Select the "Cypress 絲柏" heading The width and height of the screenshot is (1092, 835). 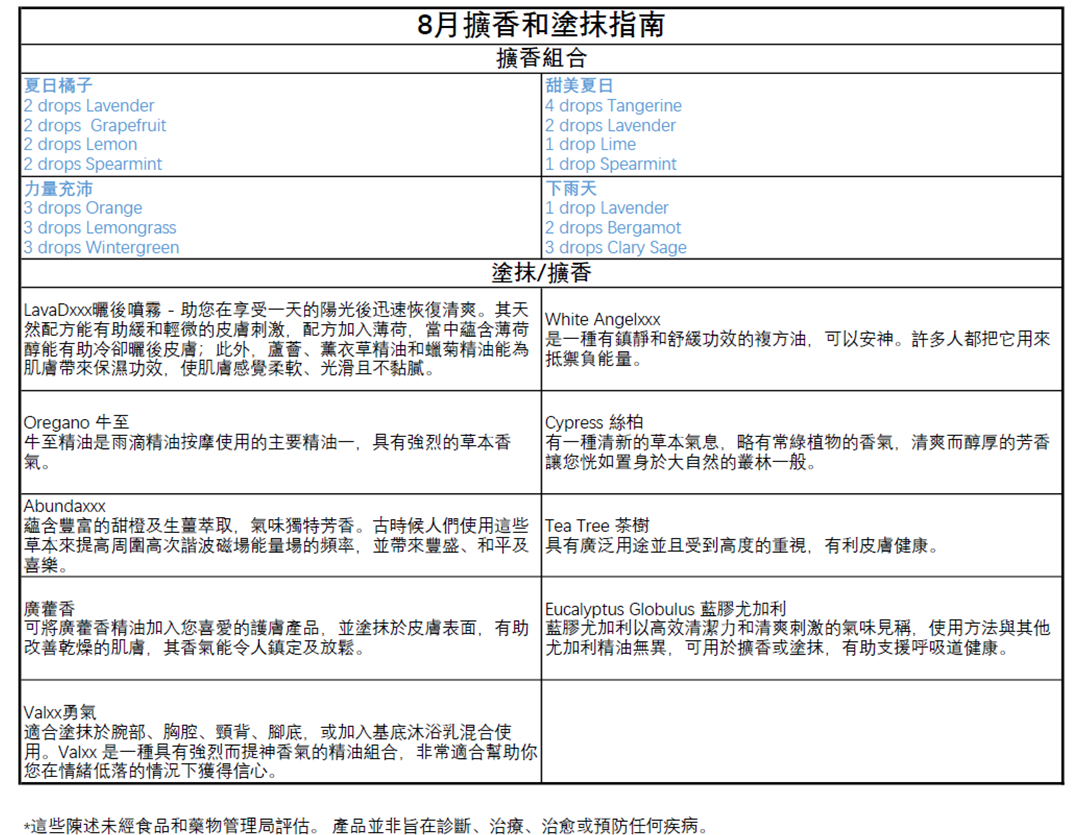594,423
